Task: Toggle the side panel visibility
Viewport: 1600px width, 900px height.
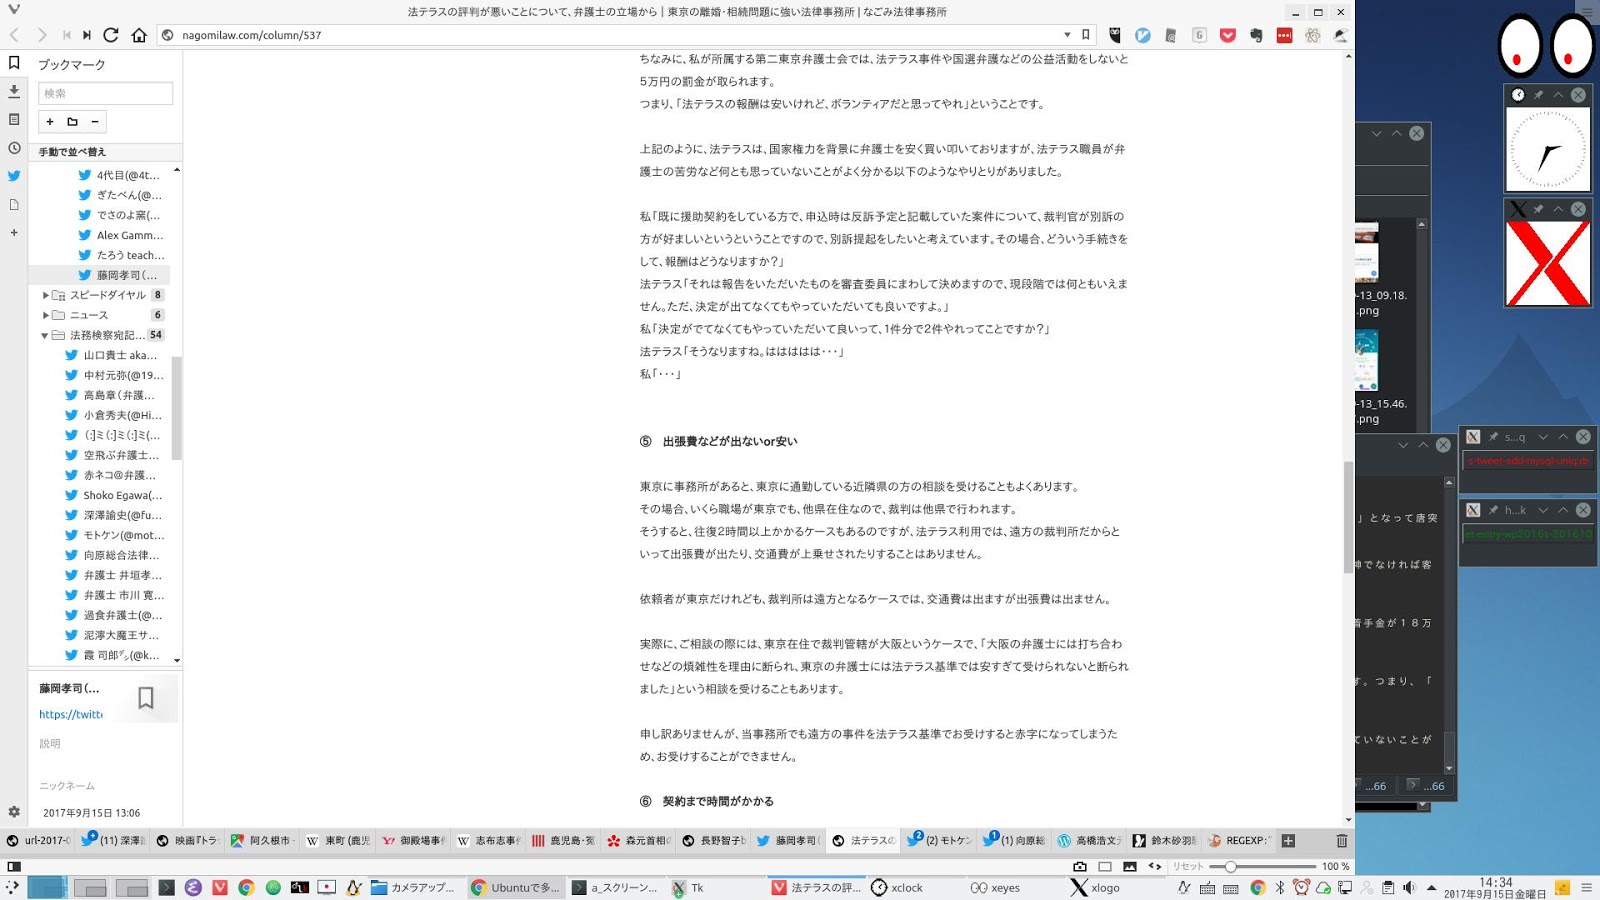Action: [x=14, y=866]
